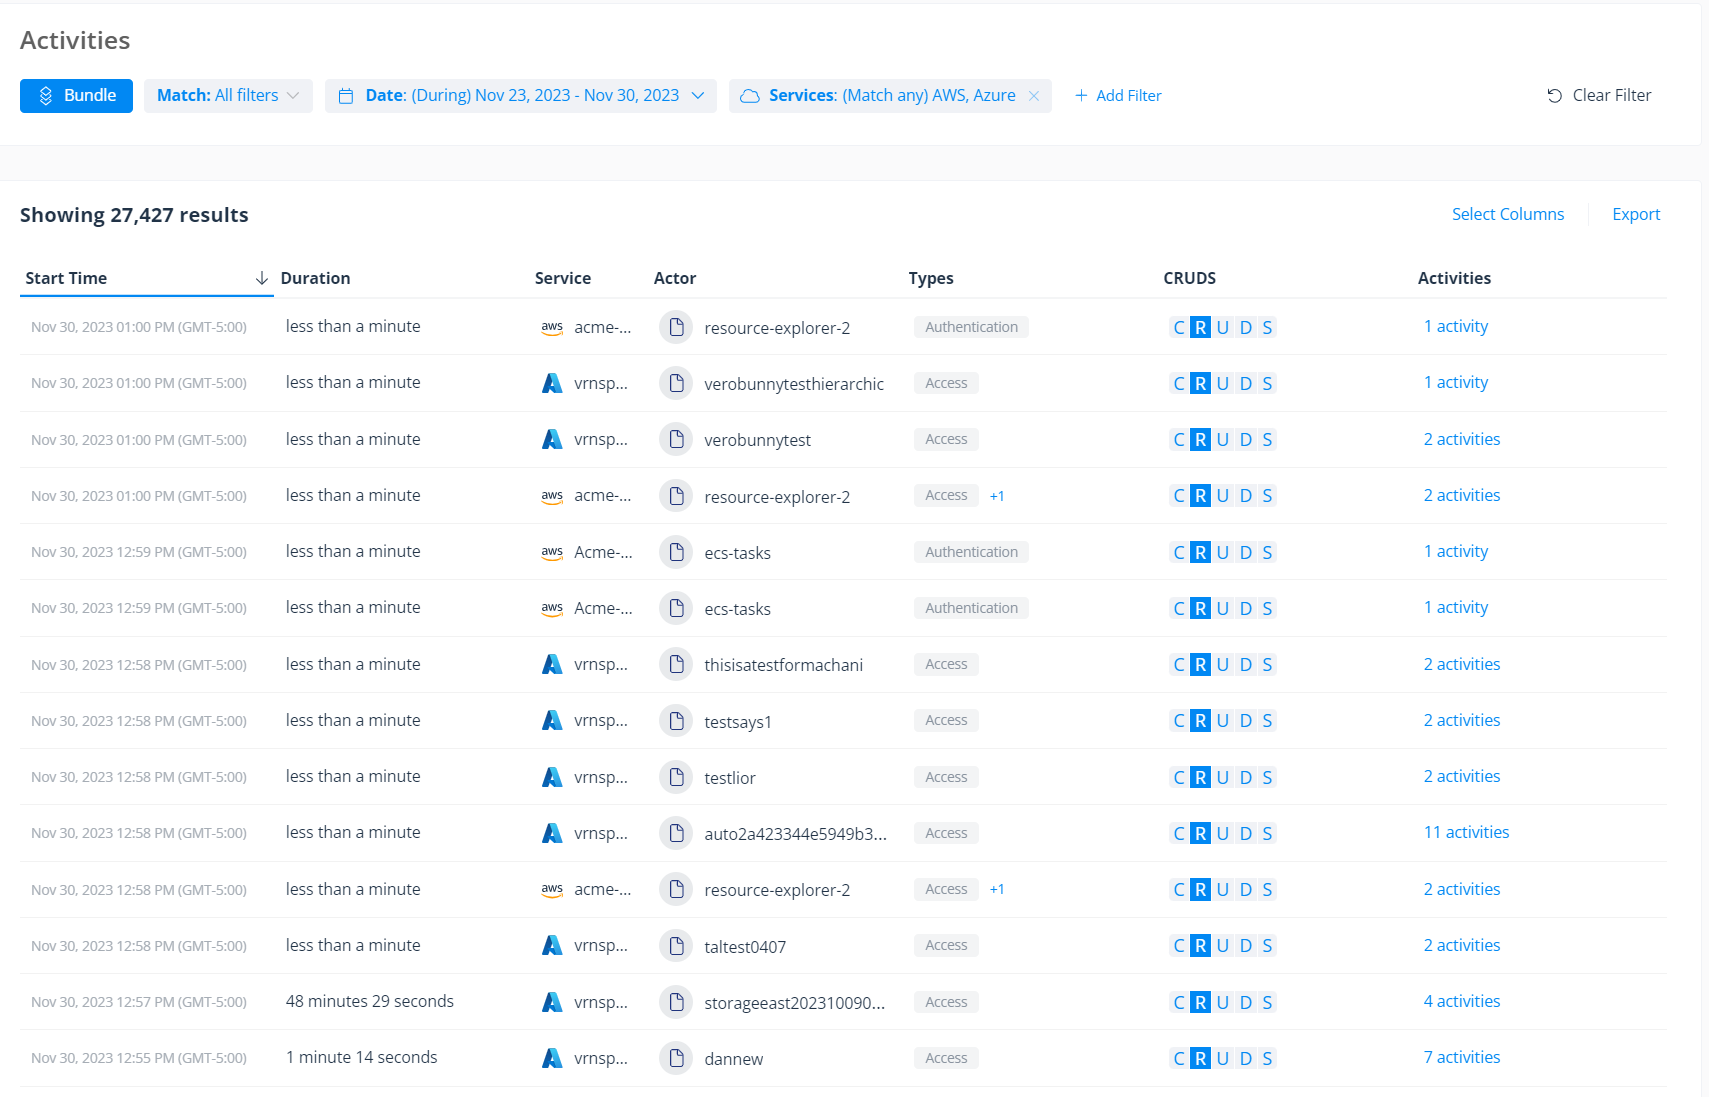Expand the Date filter dropdown

(698, 95)
